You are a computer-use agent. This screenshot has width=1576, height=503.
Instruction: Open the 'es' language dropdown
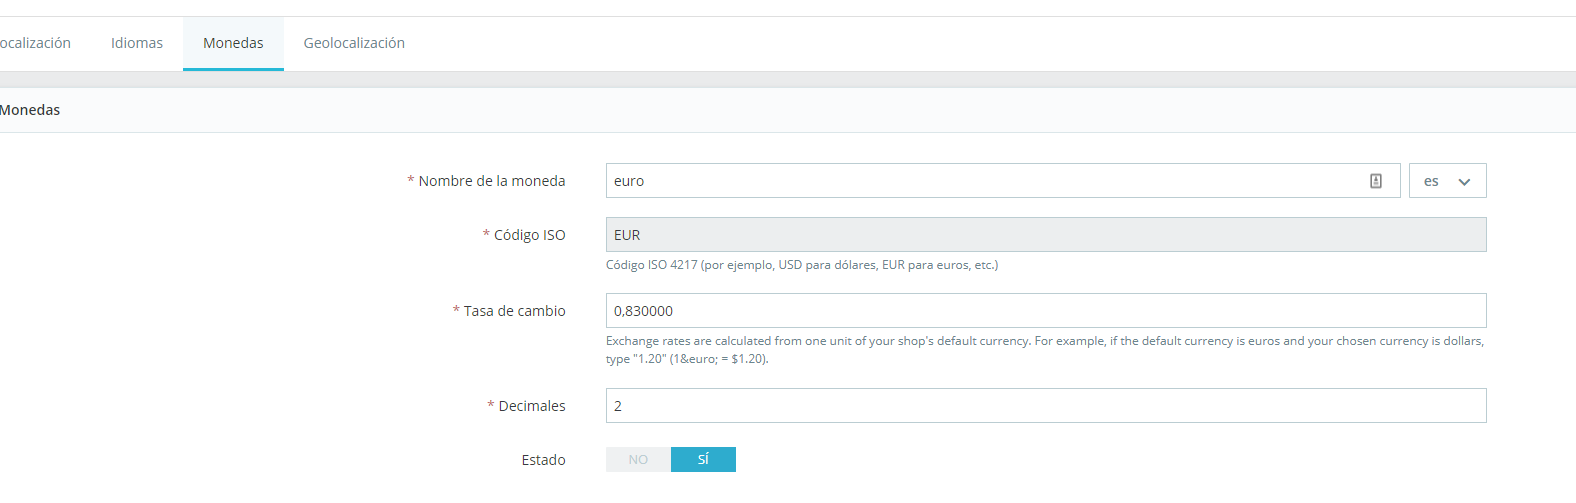(x=1446, y=181)
